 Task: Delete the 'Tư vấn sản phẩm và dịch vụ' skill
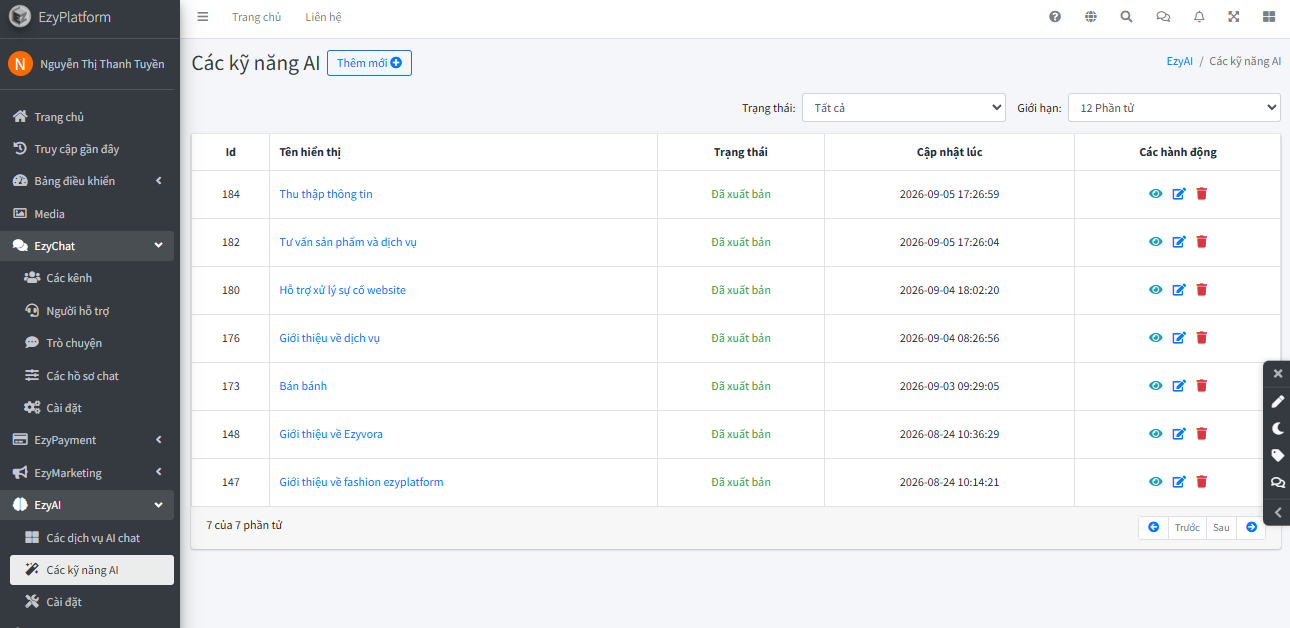(x=1202, y=242)
